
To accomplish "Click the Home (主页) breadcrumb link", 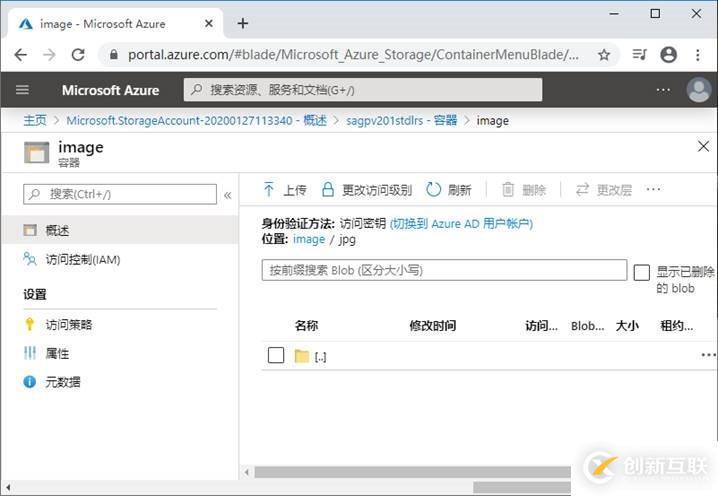I will (35, 120).
